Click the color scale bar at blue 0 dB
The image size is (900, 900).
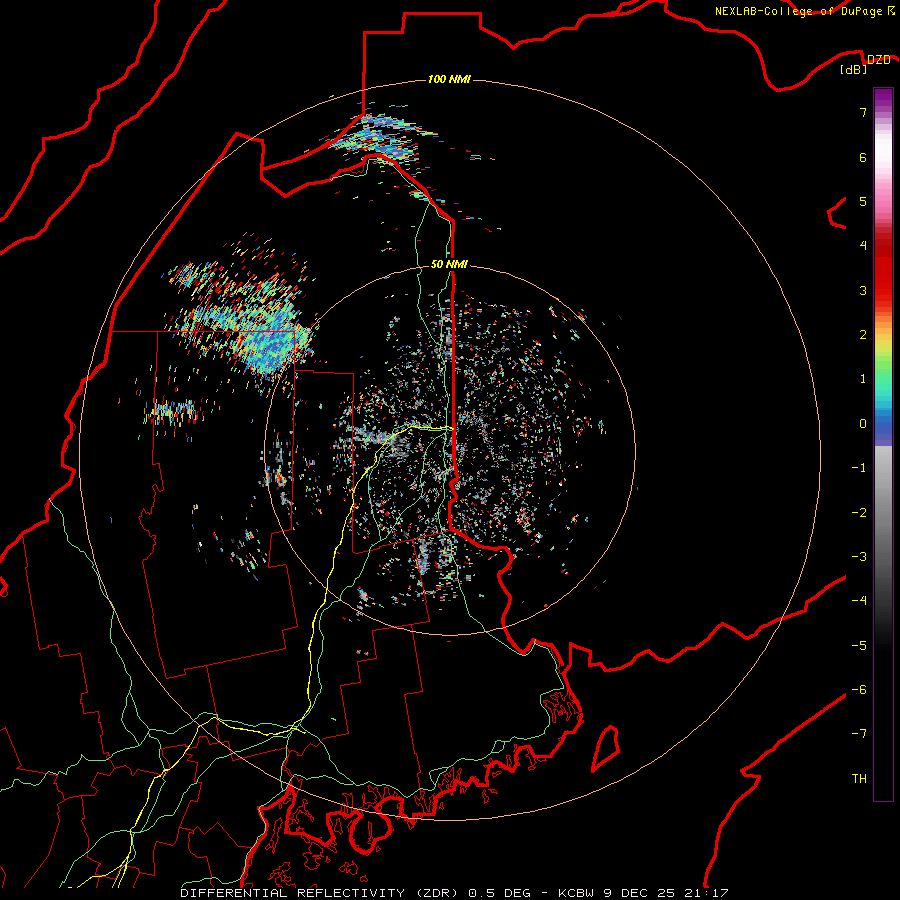[883, 424]
